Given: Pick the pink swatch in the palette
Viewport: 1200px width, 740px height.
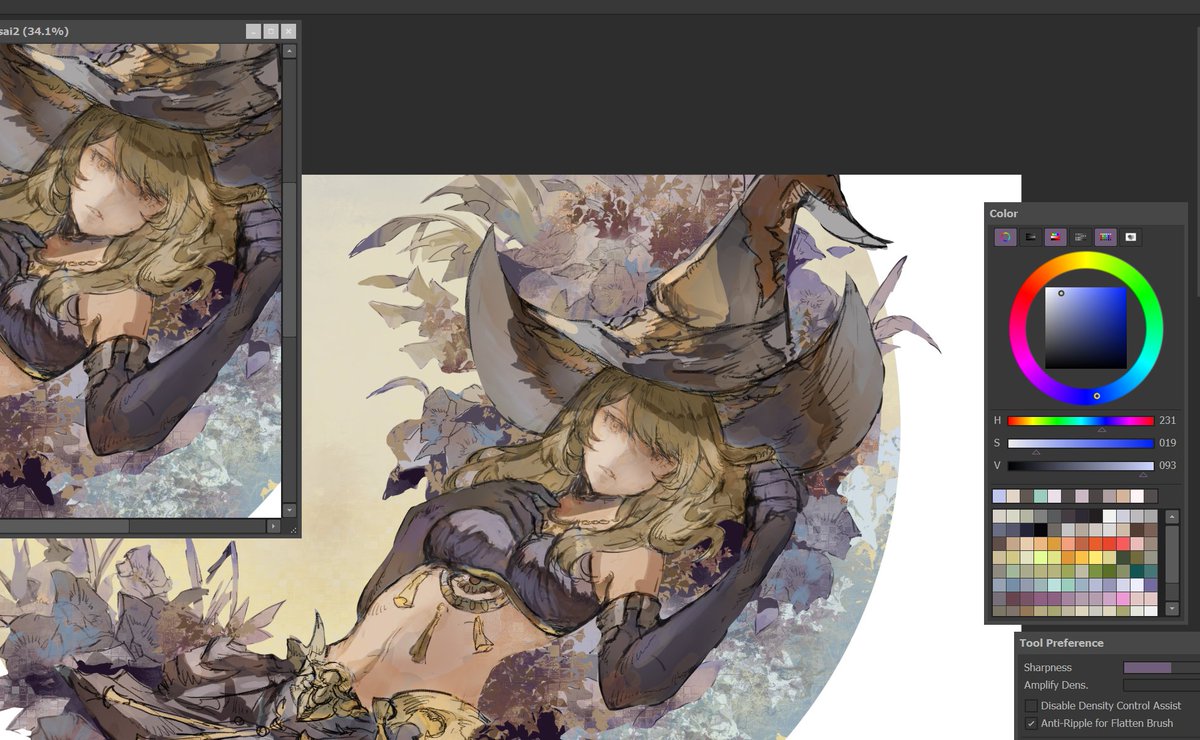Looking at the screenshot, I should [x=1123, y=599].
